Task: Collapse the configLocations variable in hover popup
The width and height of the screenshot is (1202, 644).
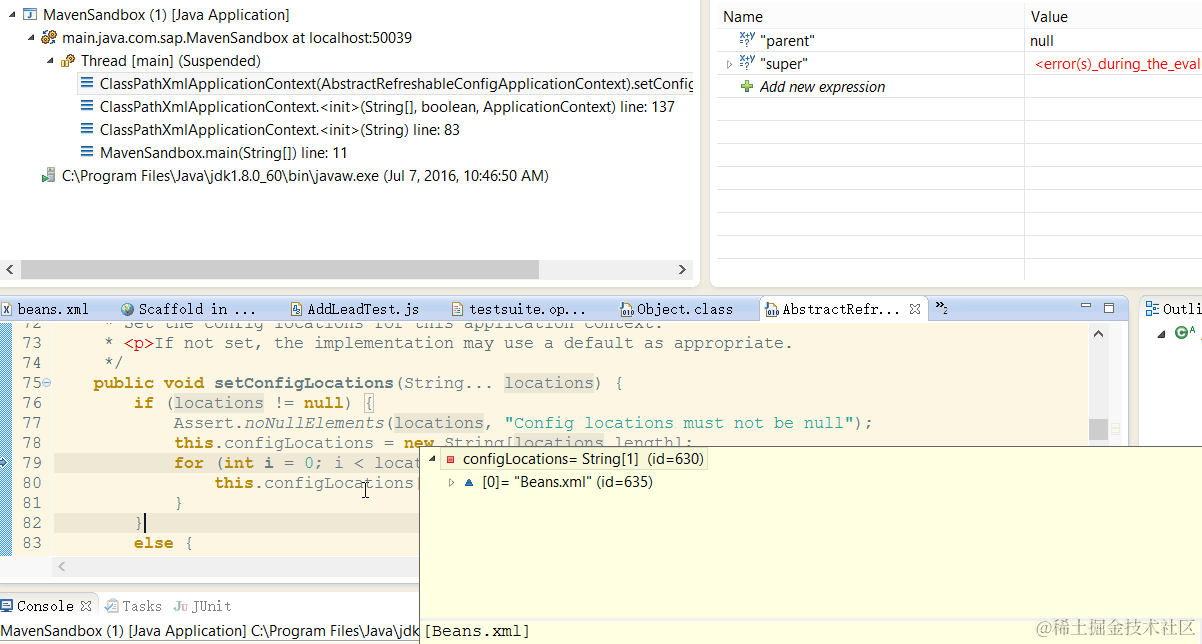Action: pyautogui.click(x=432, y=459)
